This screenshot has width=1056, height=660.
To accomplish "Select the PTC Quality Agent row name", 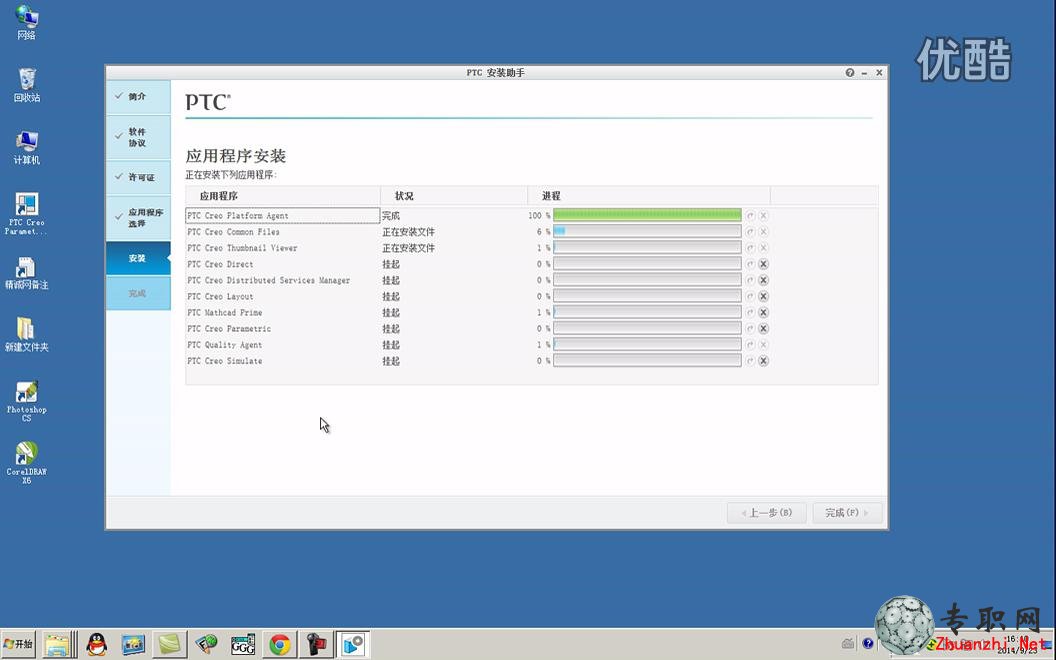I will pyautogui.click(x=225, y=345).
